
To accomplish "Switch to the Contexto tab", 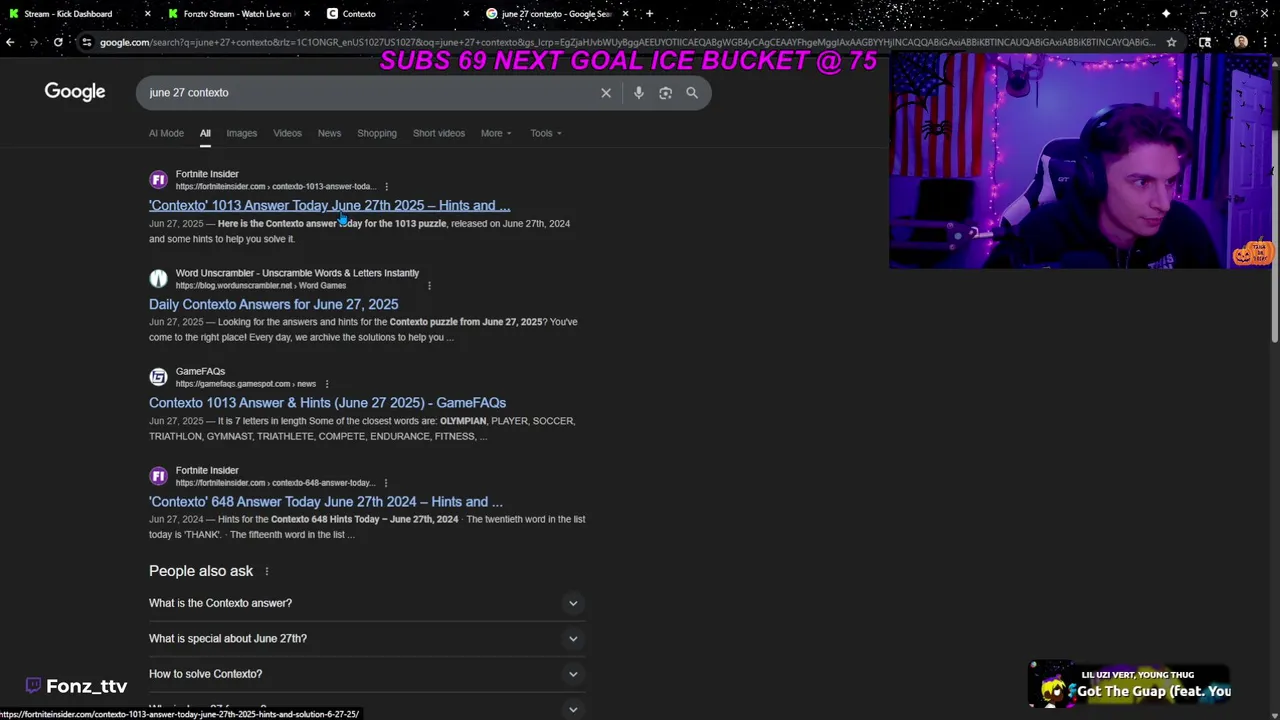I will [x=398, y=14].
